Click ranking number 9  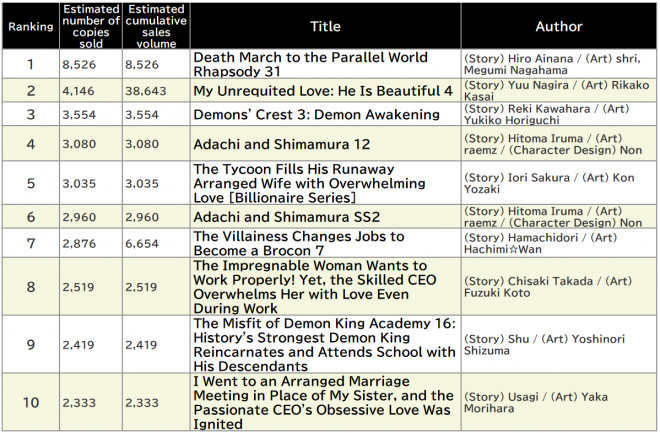point(31,345)
